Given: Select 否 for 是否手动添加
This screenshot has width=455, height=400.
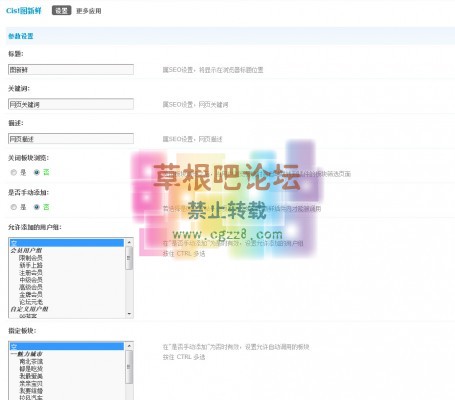Looking at the screenshot, I should (37, 207).
